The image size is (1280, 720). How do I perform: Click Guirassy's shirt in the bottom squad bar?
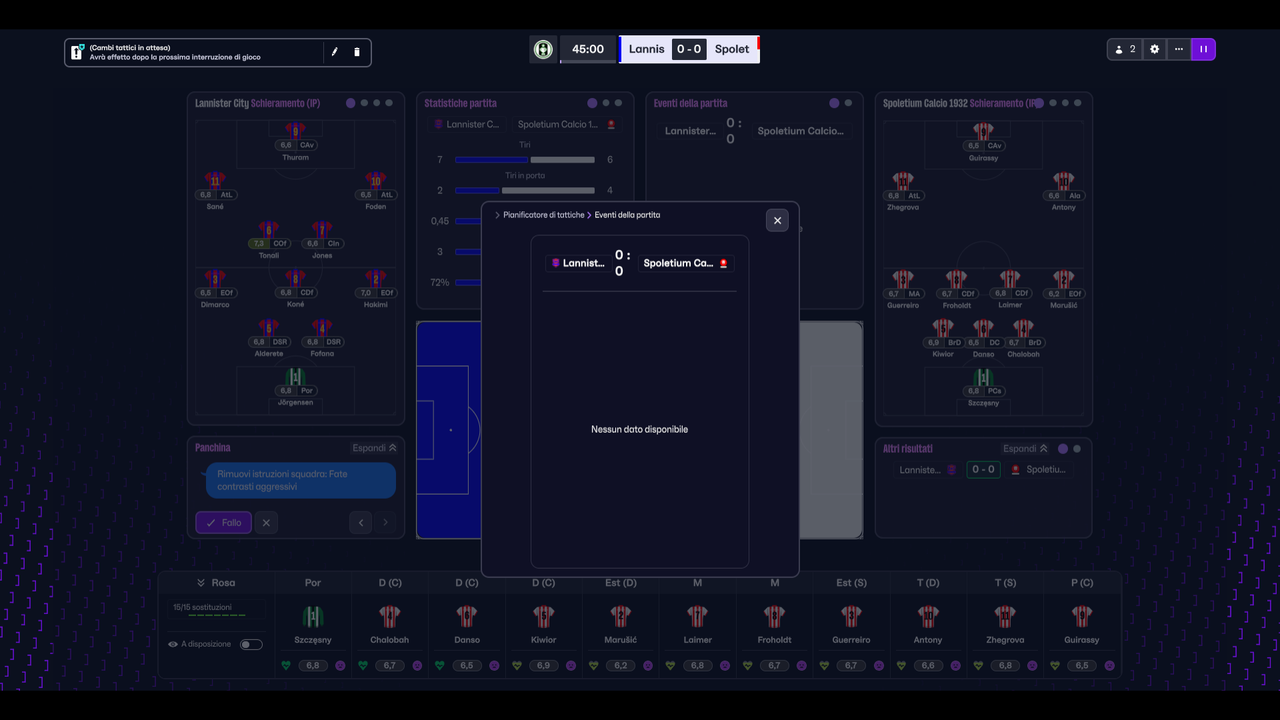[1082, 617]
